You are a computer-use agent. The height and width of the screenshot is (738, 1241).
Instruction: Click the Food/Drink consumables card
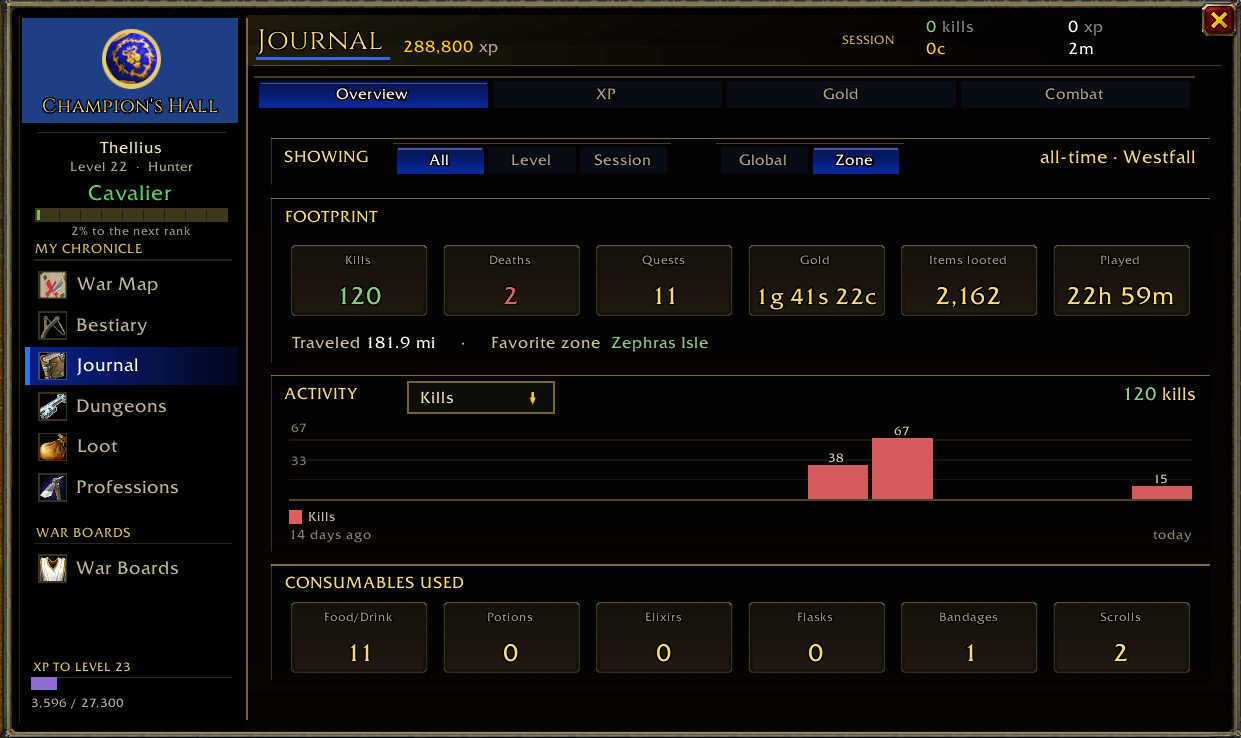point(359,638)
